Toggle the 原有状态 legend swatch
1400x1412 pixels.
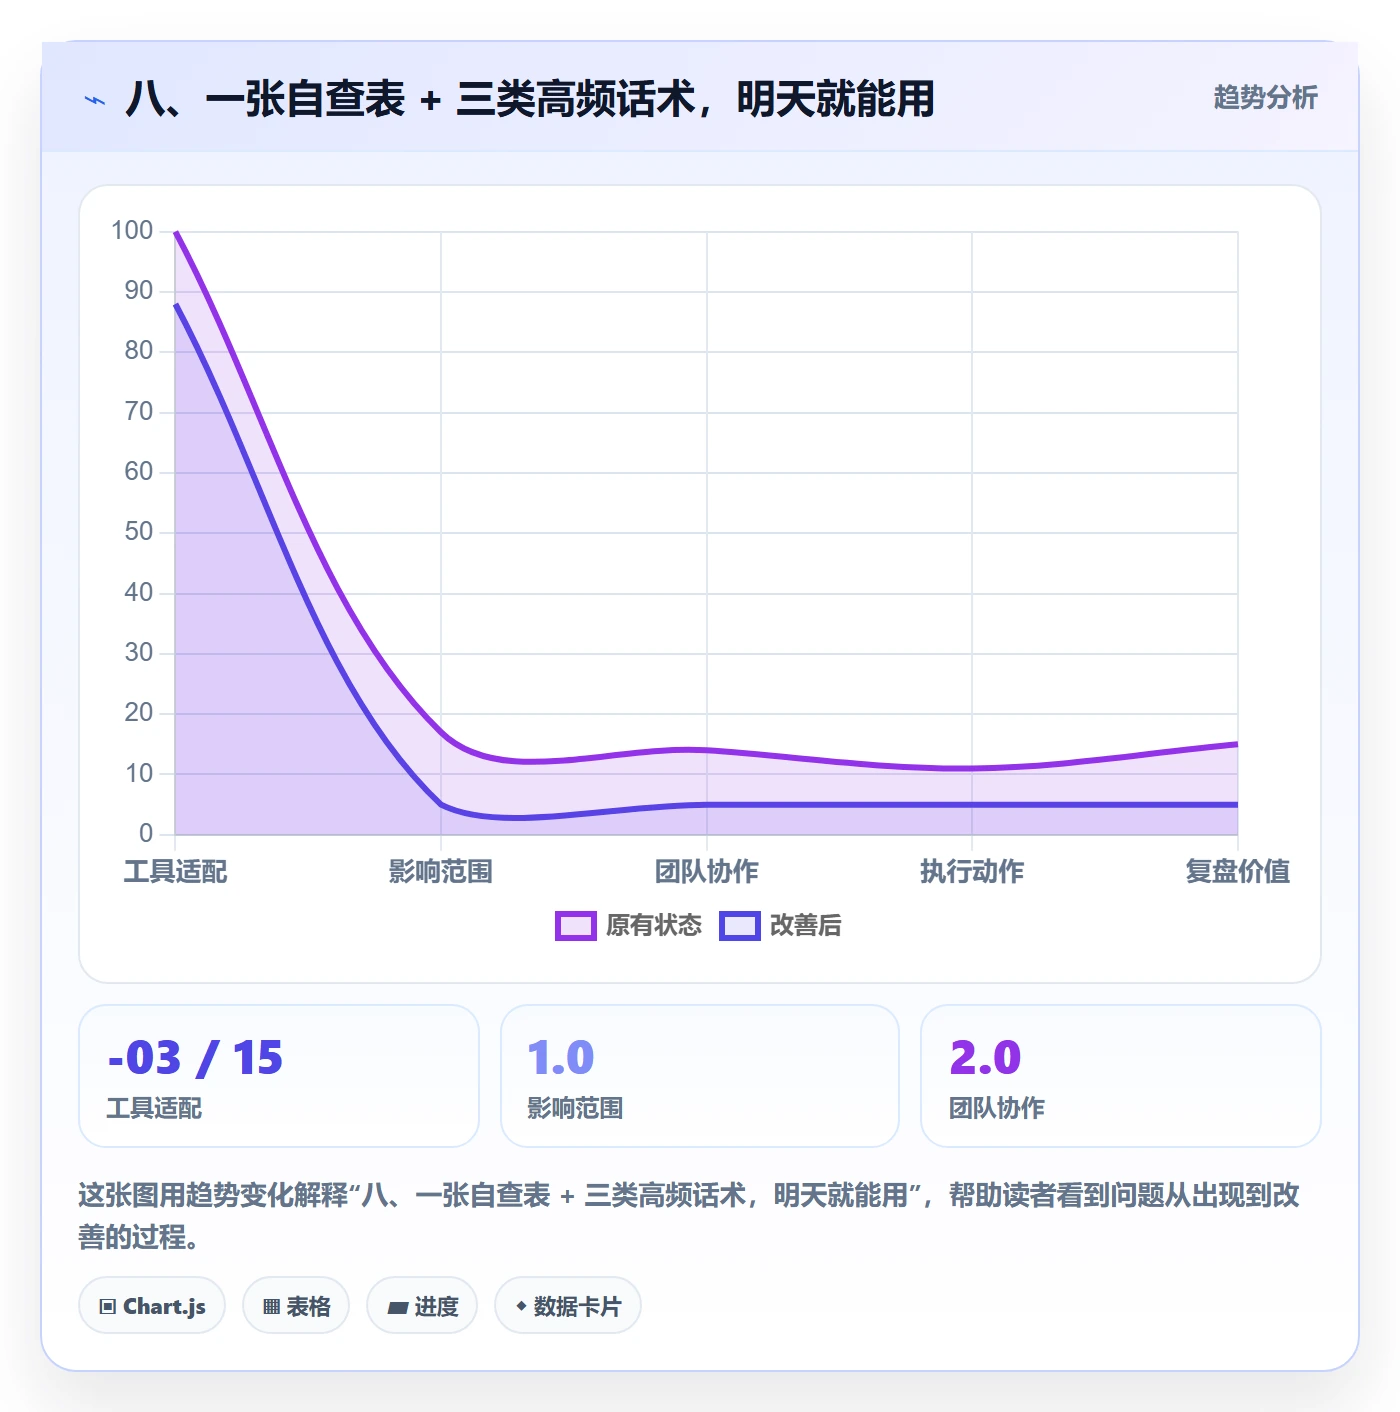click(575, 926)
